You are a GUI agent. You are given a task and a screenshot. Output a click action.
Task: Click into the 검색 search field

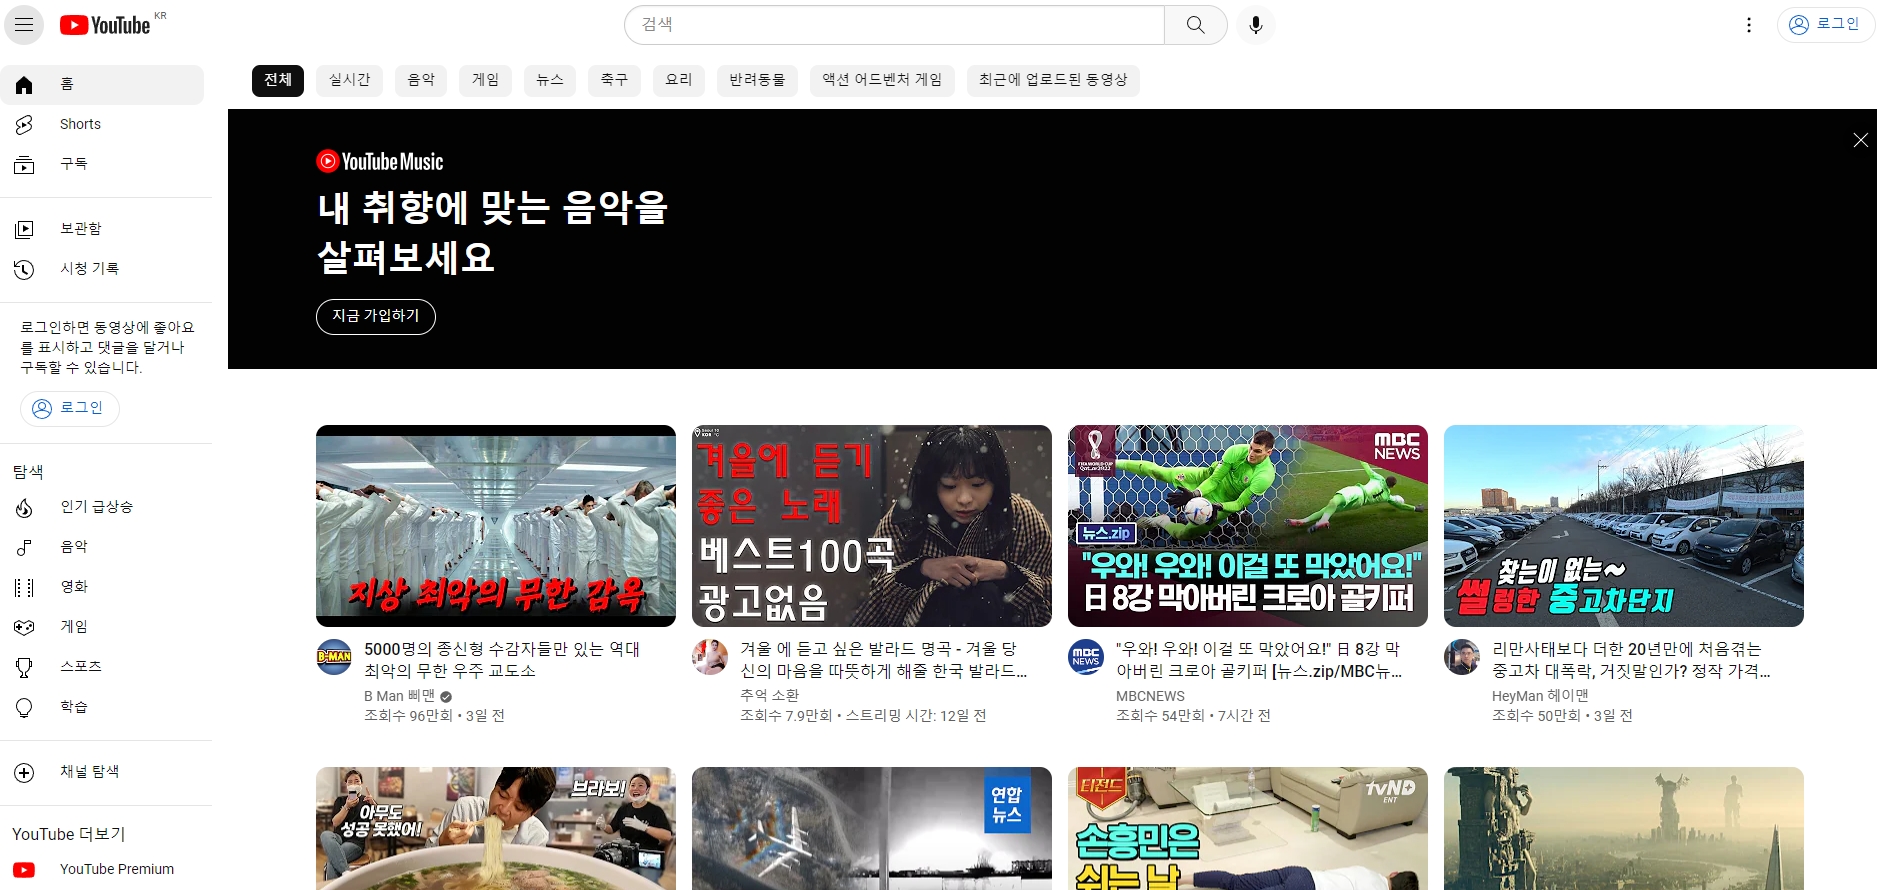pos(895,25)
